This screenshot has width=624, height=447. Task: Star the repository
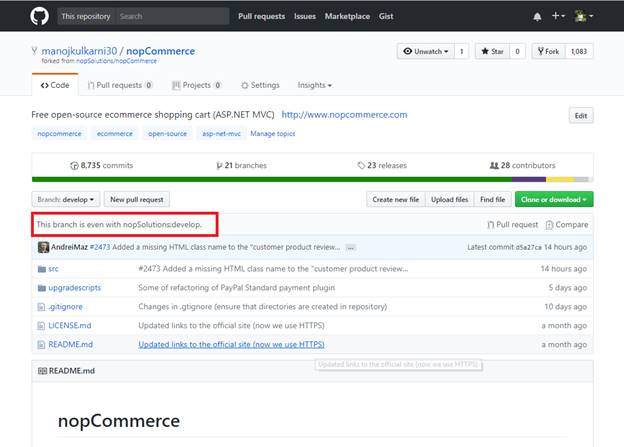[x=492, y=51]
